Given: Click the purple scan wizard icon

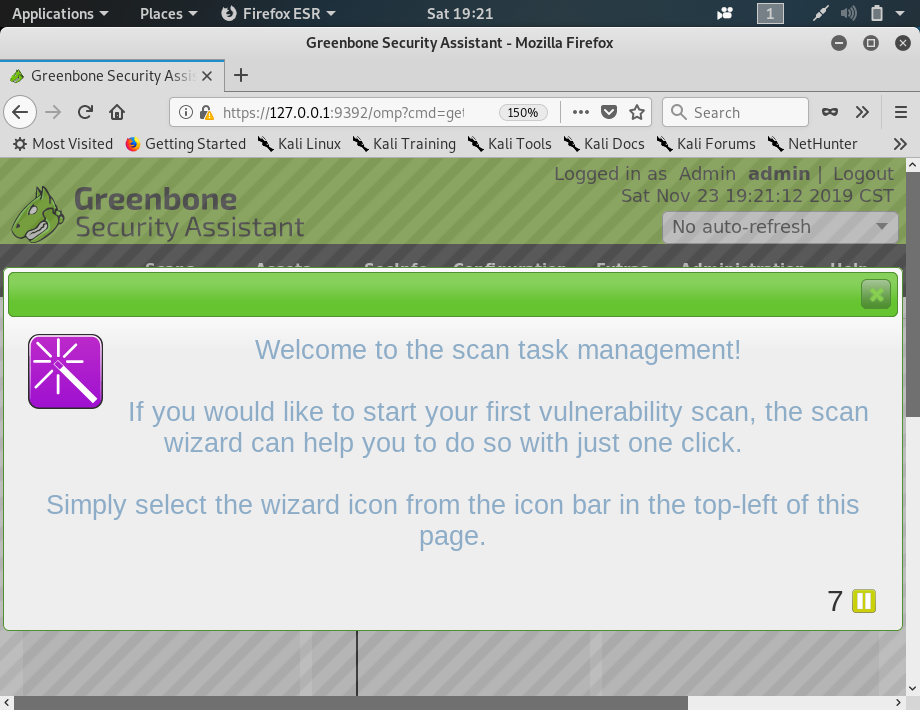Looking at the screenshot, I should [x=65, y=371].
